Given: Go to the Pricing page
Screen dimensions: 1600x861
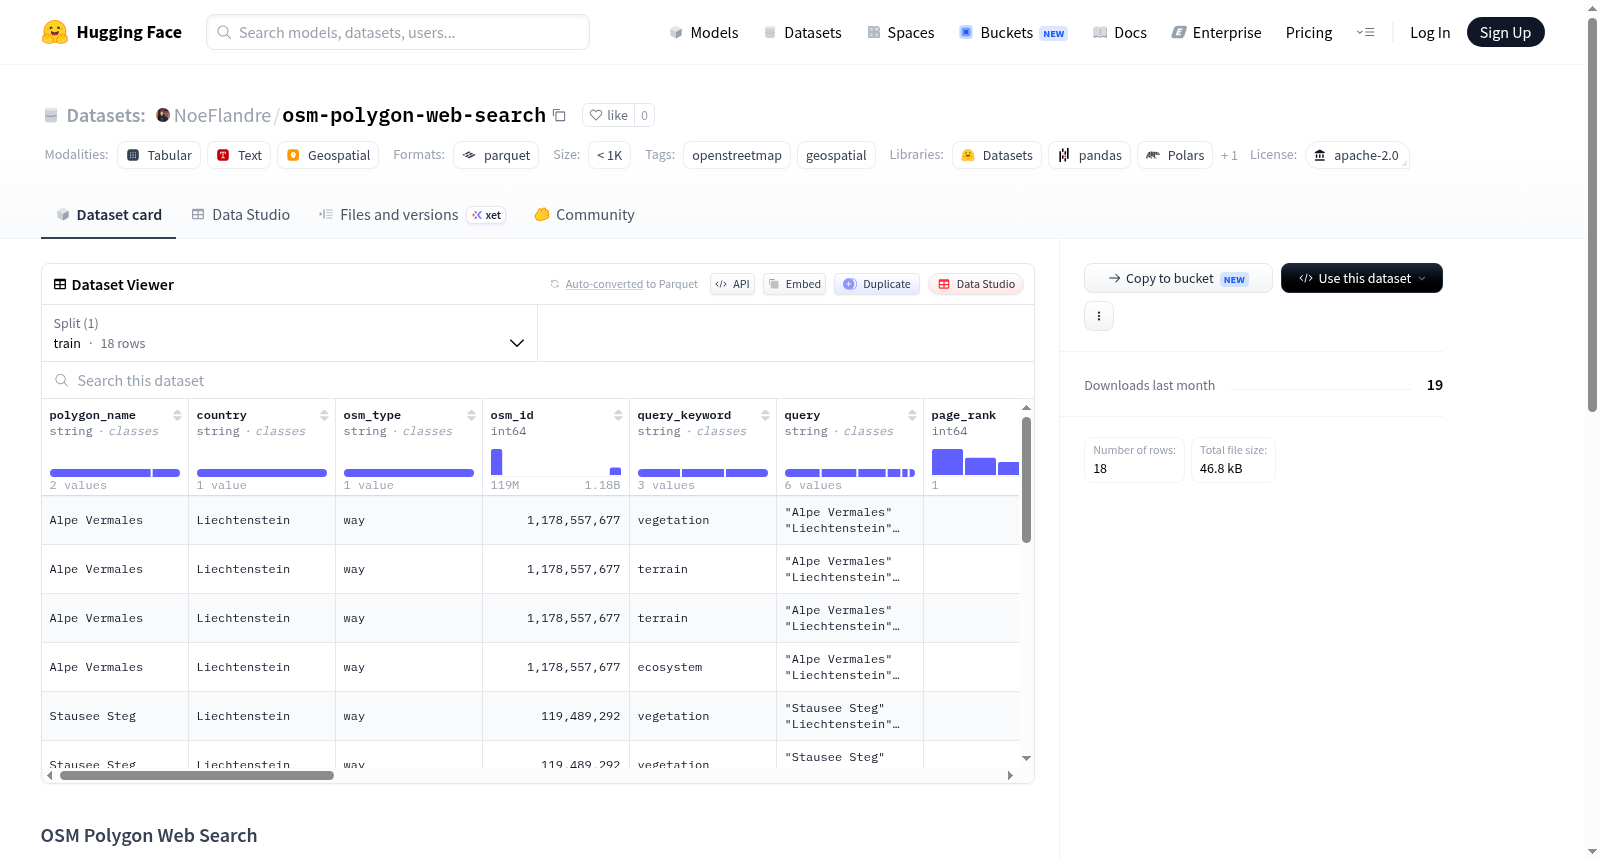Looking at the screenshot, I should click(x=1309, y=32).
